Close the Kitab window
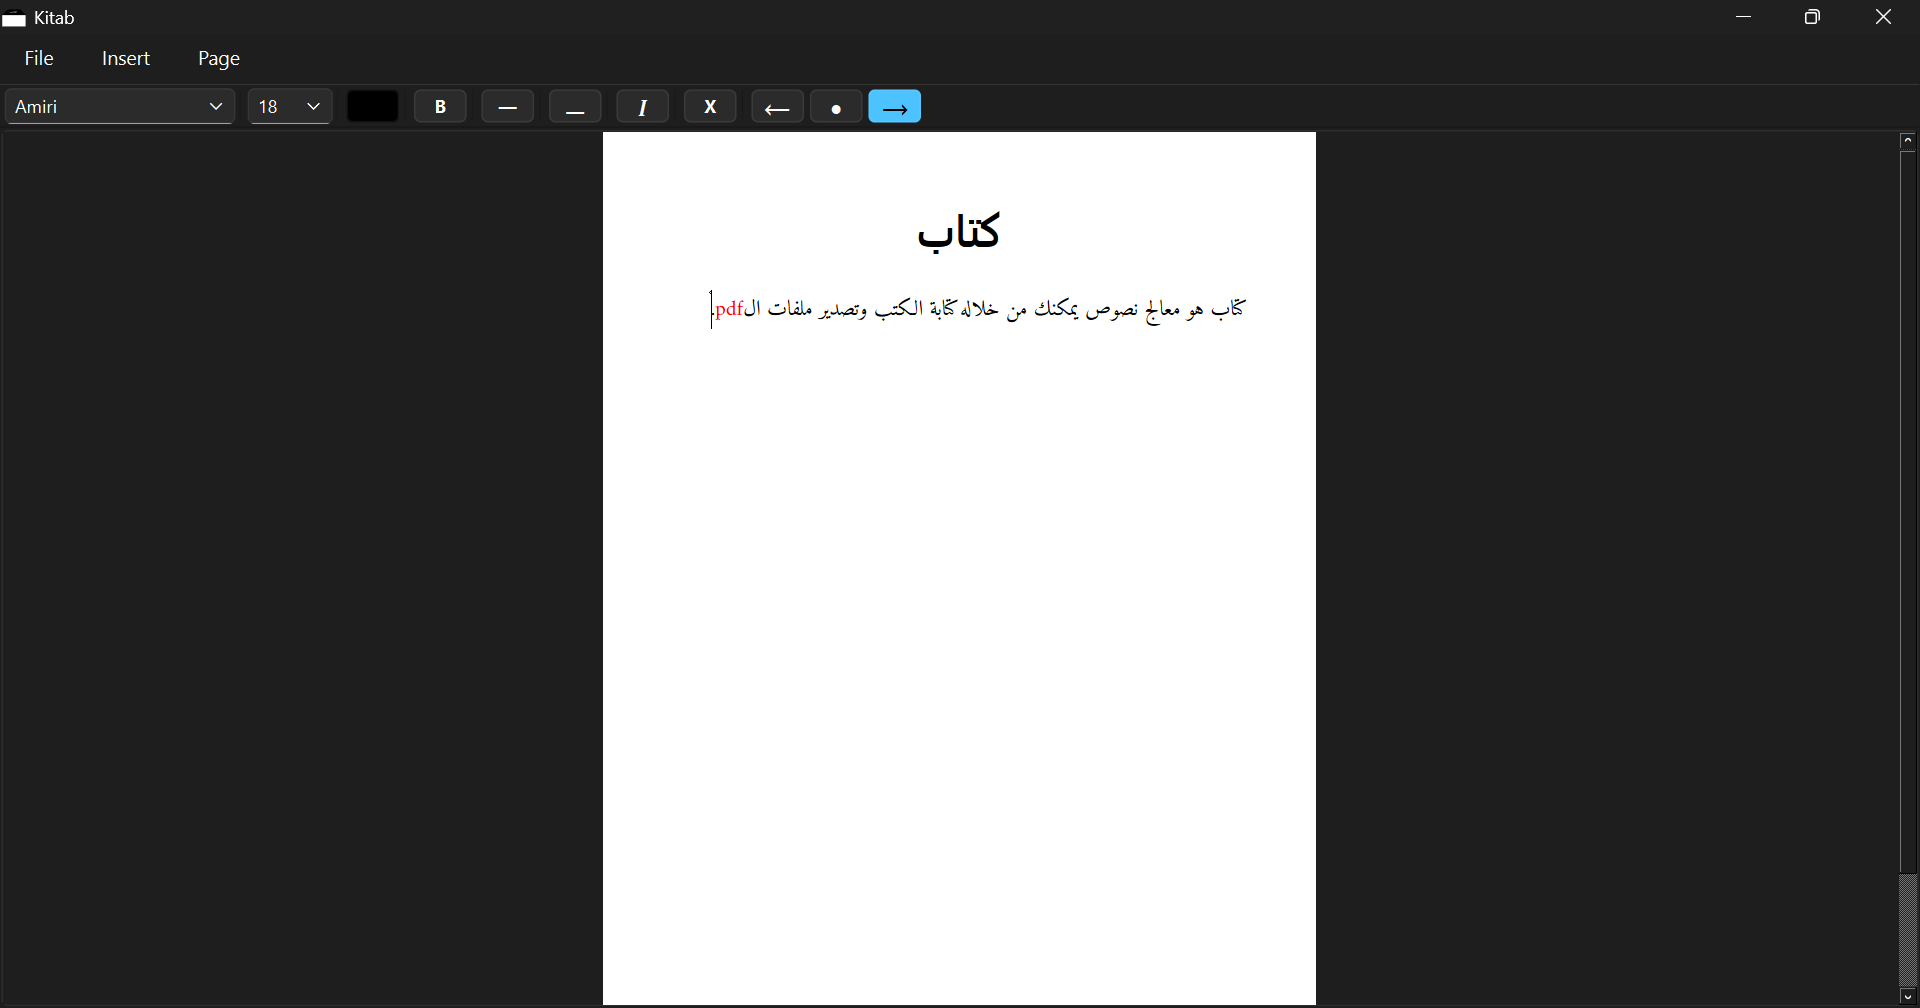The height and width of the screenshot is (1008, 1920). click(1884, 17)
